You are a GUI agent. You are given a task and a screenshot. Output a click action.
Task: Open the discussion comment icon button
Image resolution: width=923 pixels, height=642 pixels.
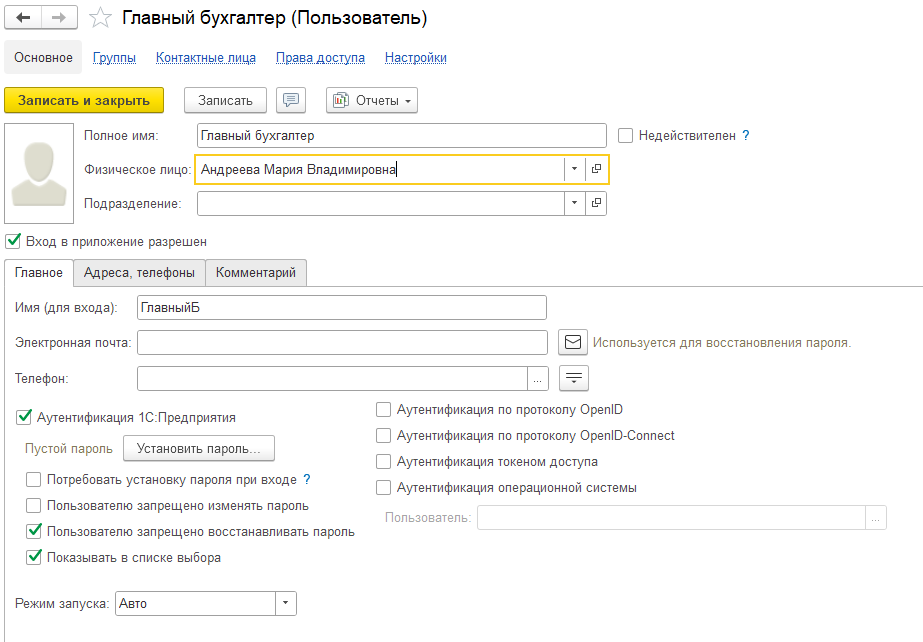291,100
